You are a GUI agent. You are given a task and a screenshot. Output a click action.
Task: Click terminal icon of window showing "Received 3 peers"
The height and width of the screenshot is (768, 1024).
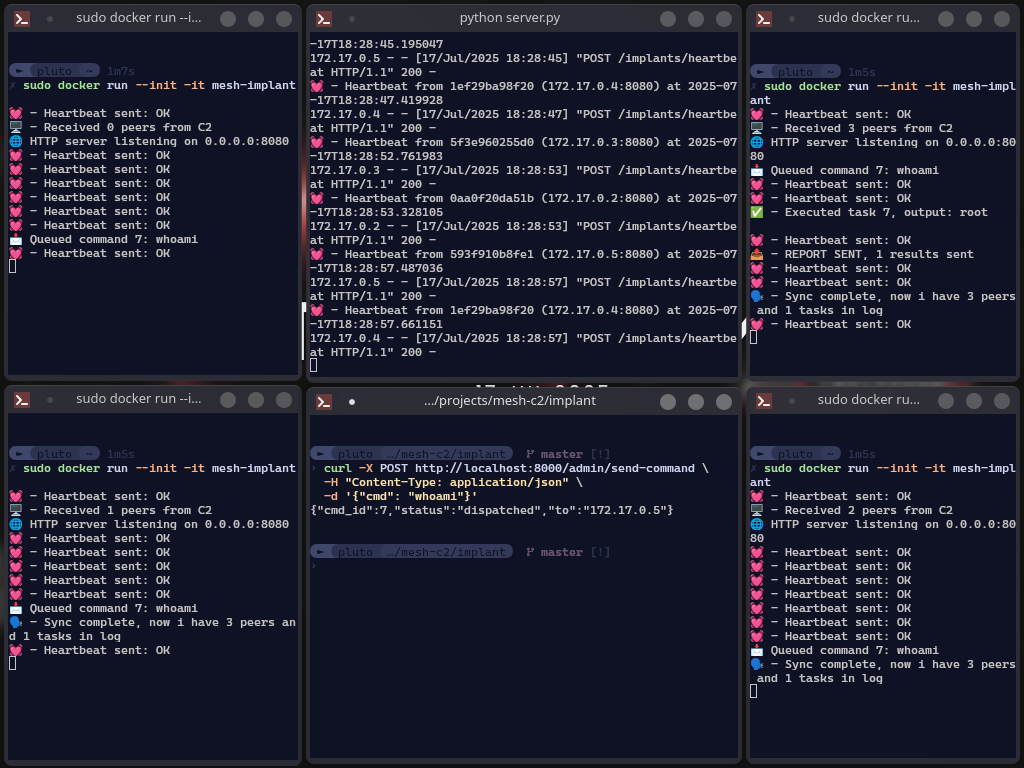[764, 18]
